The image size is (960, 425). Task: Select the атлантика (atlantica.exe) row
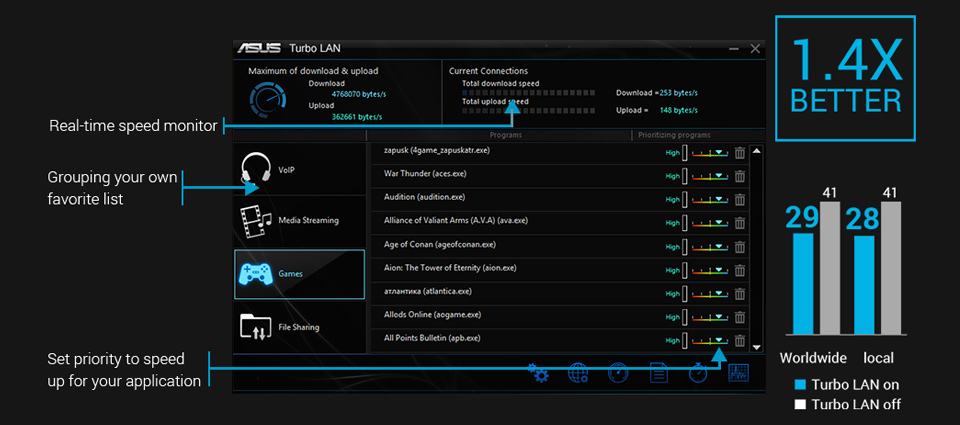pos(560,293)
